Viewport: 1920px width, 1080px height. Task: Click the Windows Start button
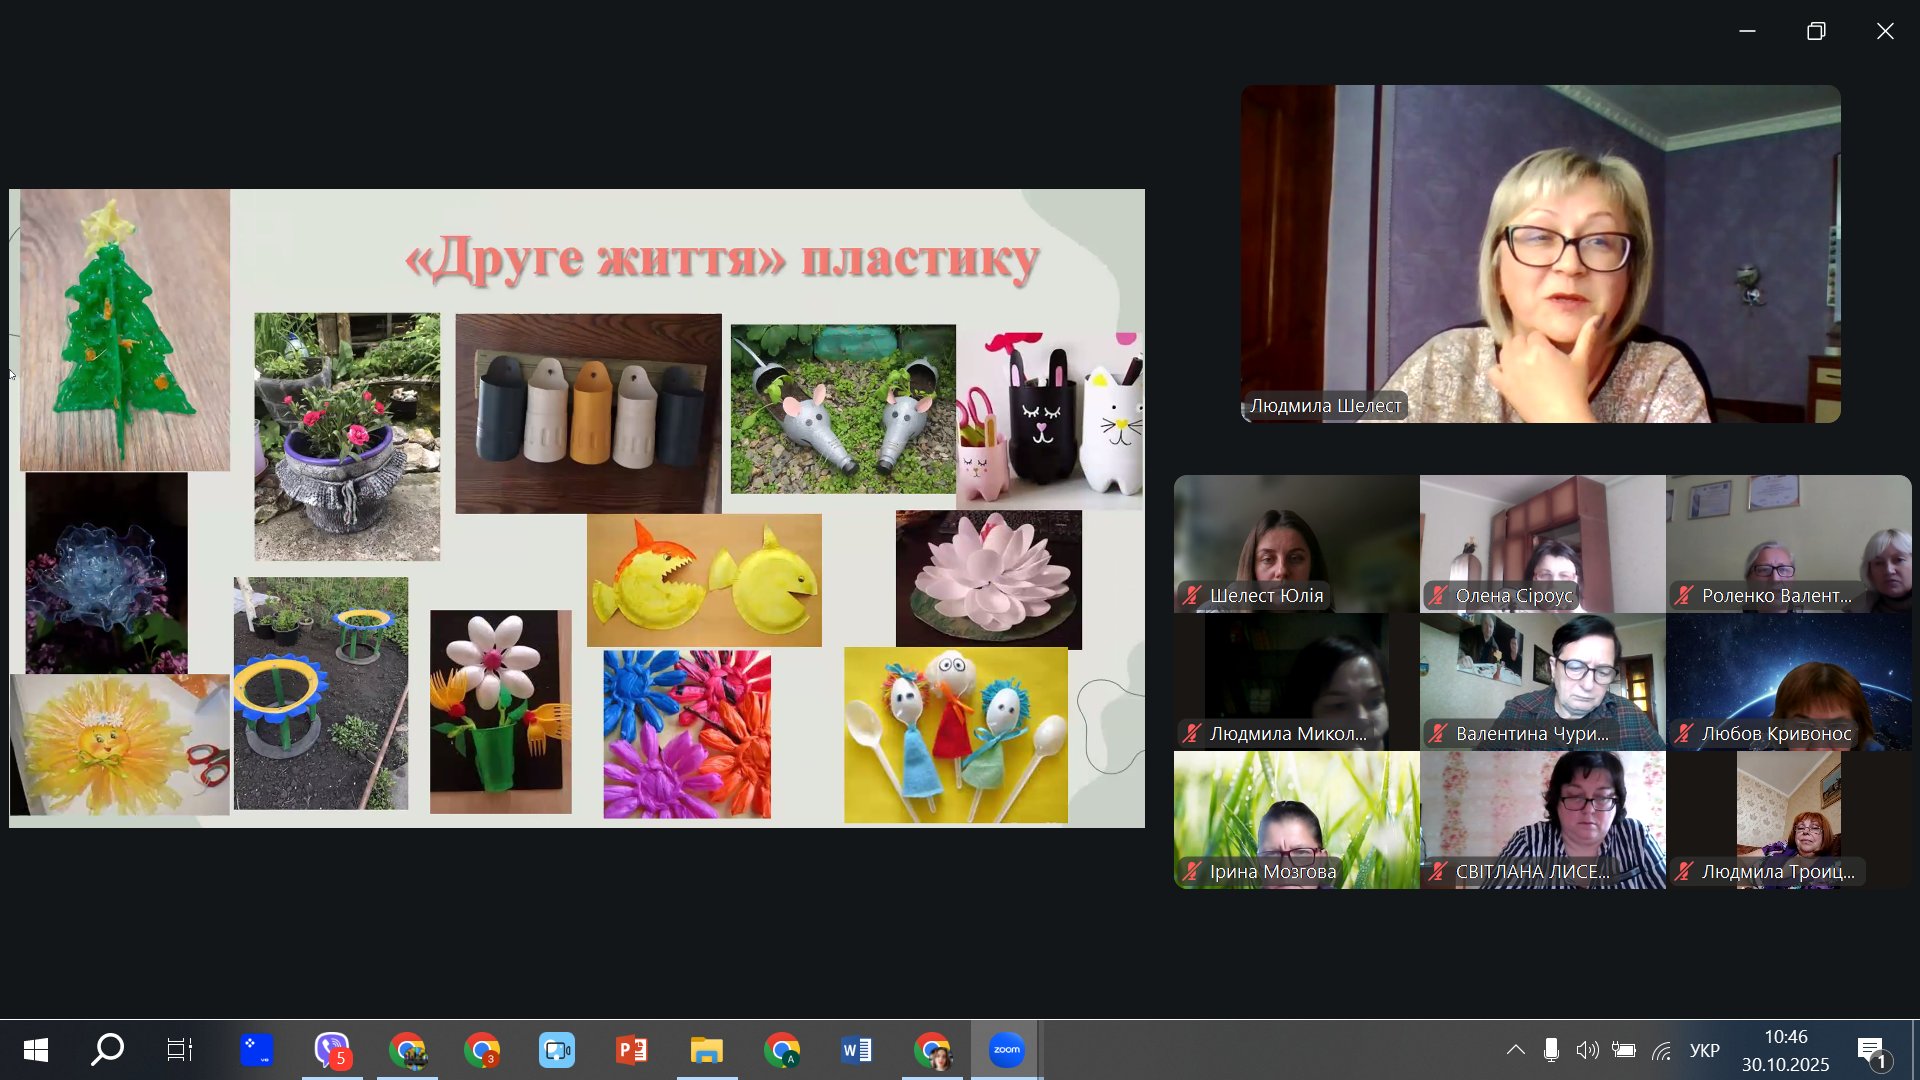pyautogui.click(x=36, y=1050)
